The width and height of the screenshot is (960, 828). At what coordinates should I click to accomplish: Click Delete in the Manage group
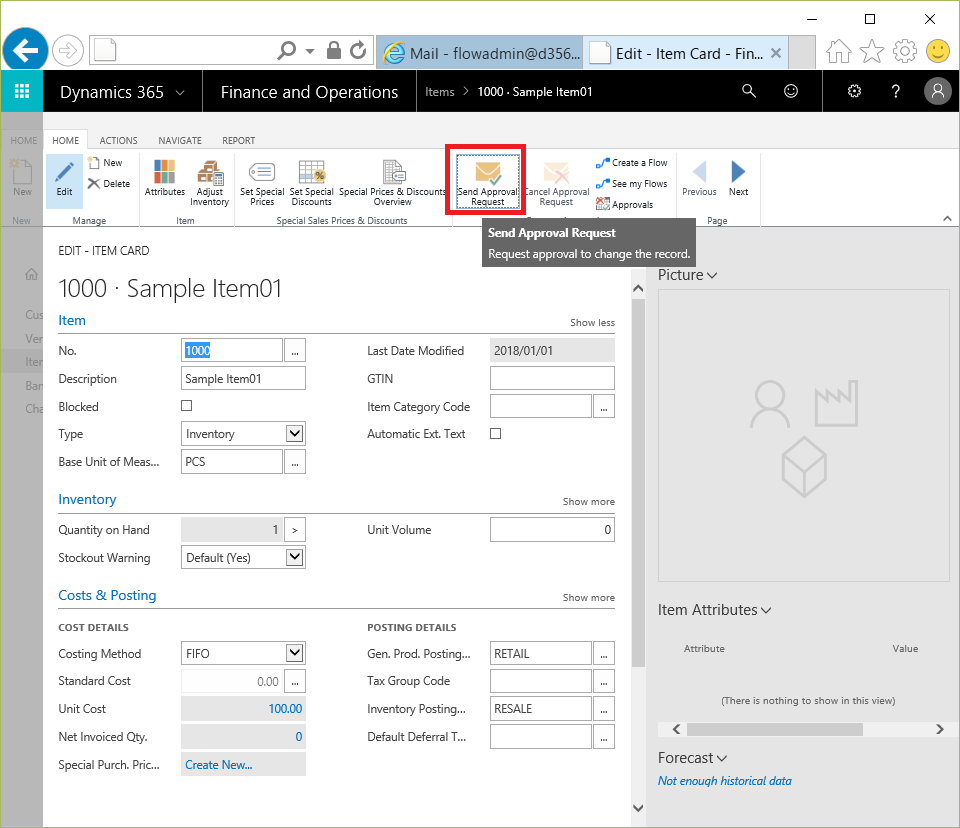click(x=109, y=184)
